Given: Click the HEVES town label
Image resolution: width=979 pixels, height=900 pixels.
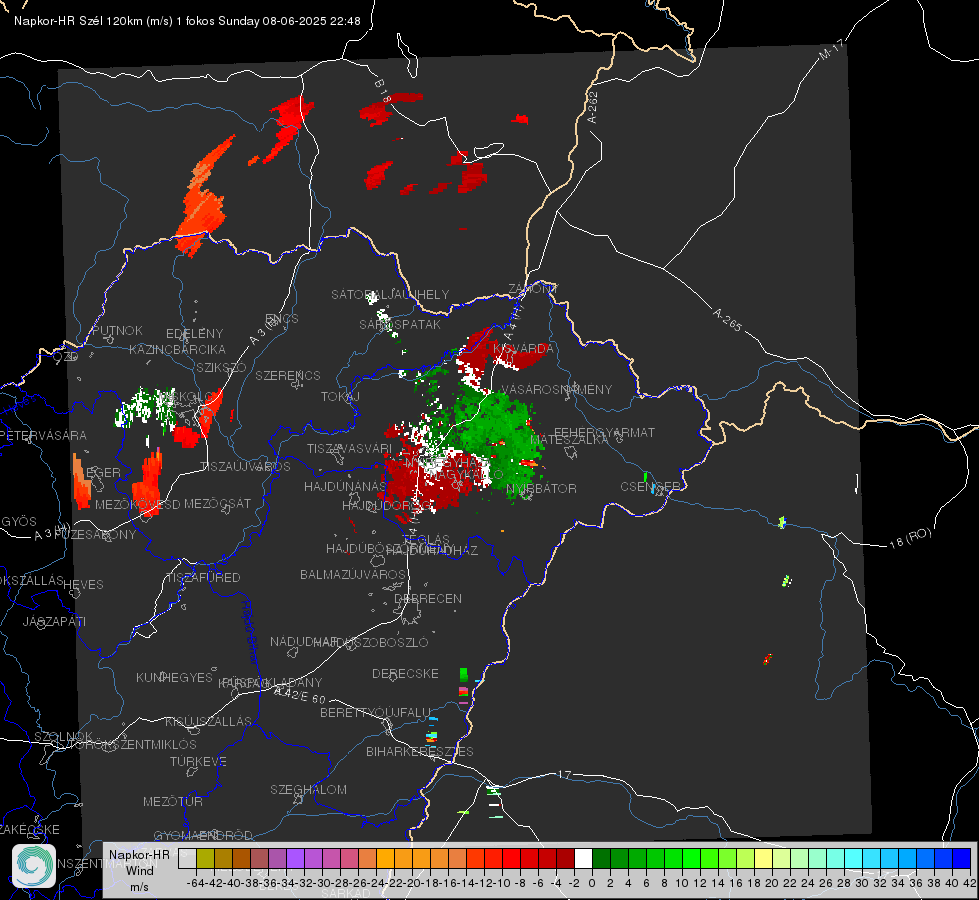Looking at the screenshot, I should click(83, 585).
